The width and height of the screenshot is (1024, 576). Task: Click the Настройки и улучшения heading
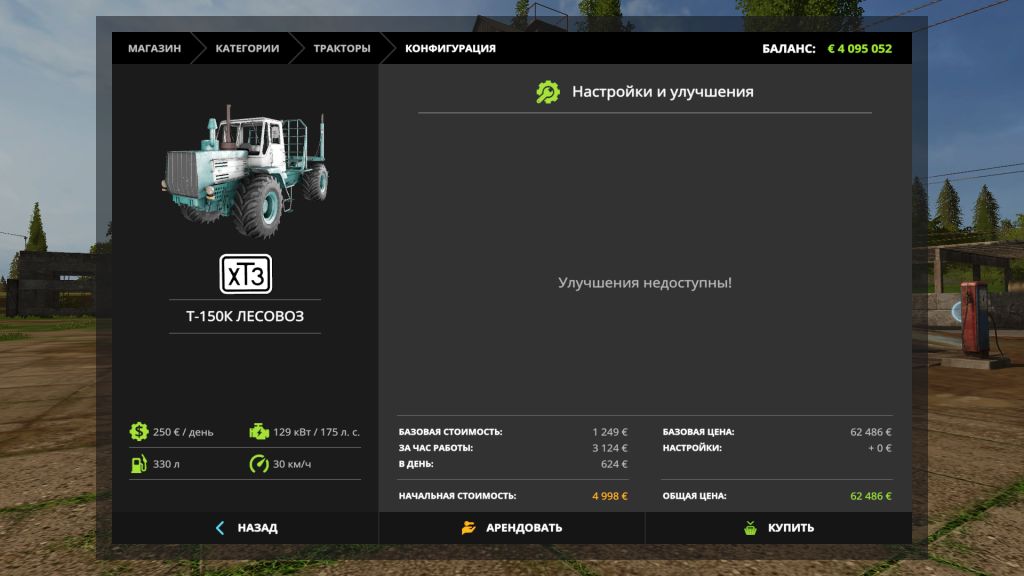[x=662, y=92]
